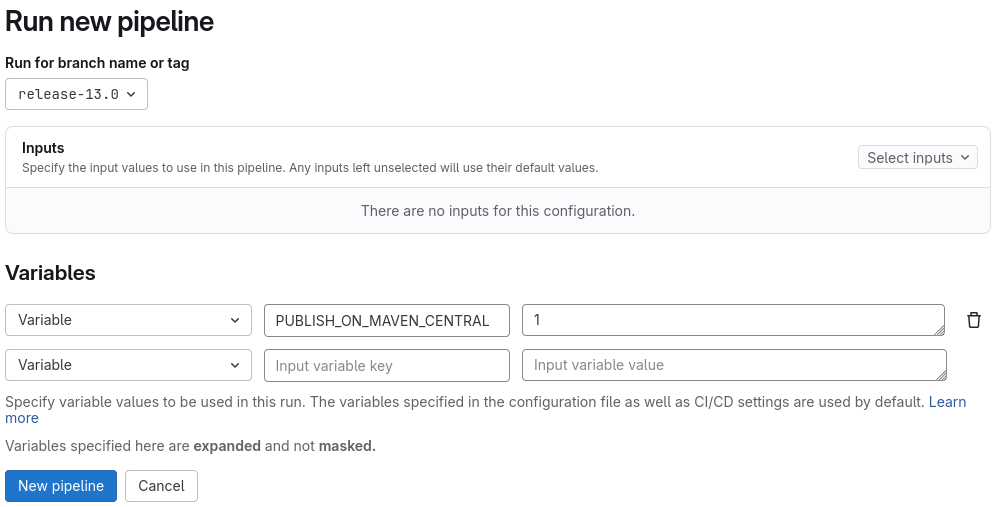The image size is (996, 507).
Task: Open the release-13.0 branch selector
Action: [77, 94]
